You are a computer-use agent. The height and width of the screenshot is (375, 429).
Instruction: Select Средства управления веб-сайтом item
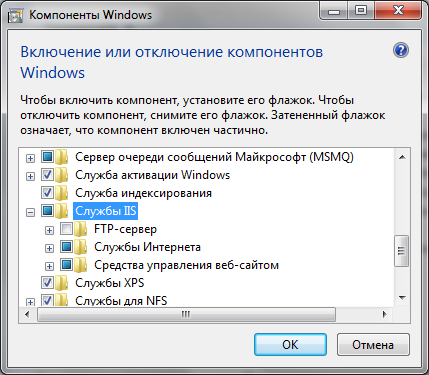(186, 265)
